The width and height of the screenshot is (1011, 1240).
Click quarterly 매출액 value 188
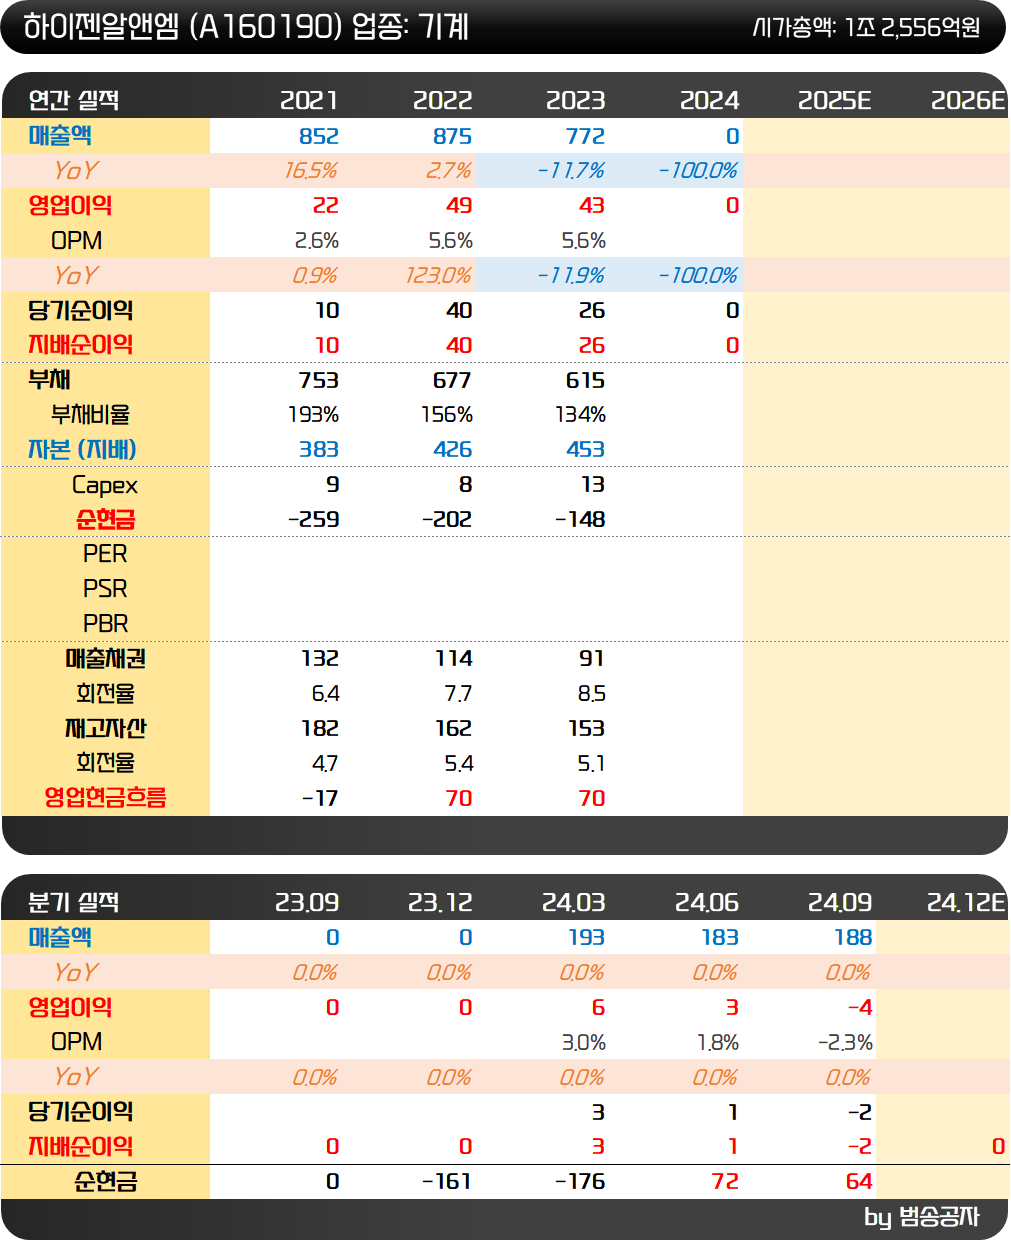853,938
